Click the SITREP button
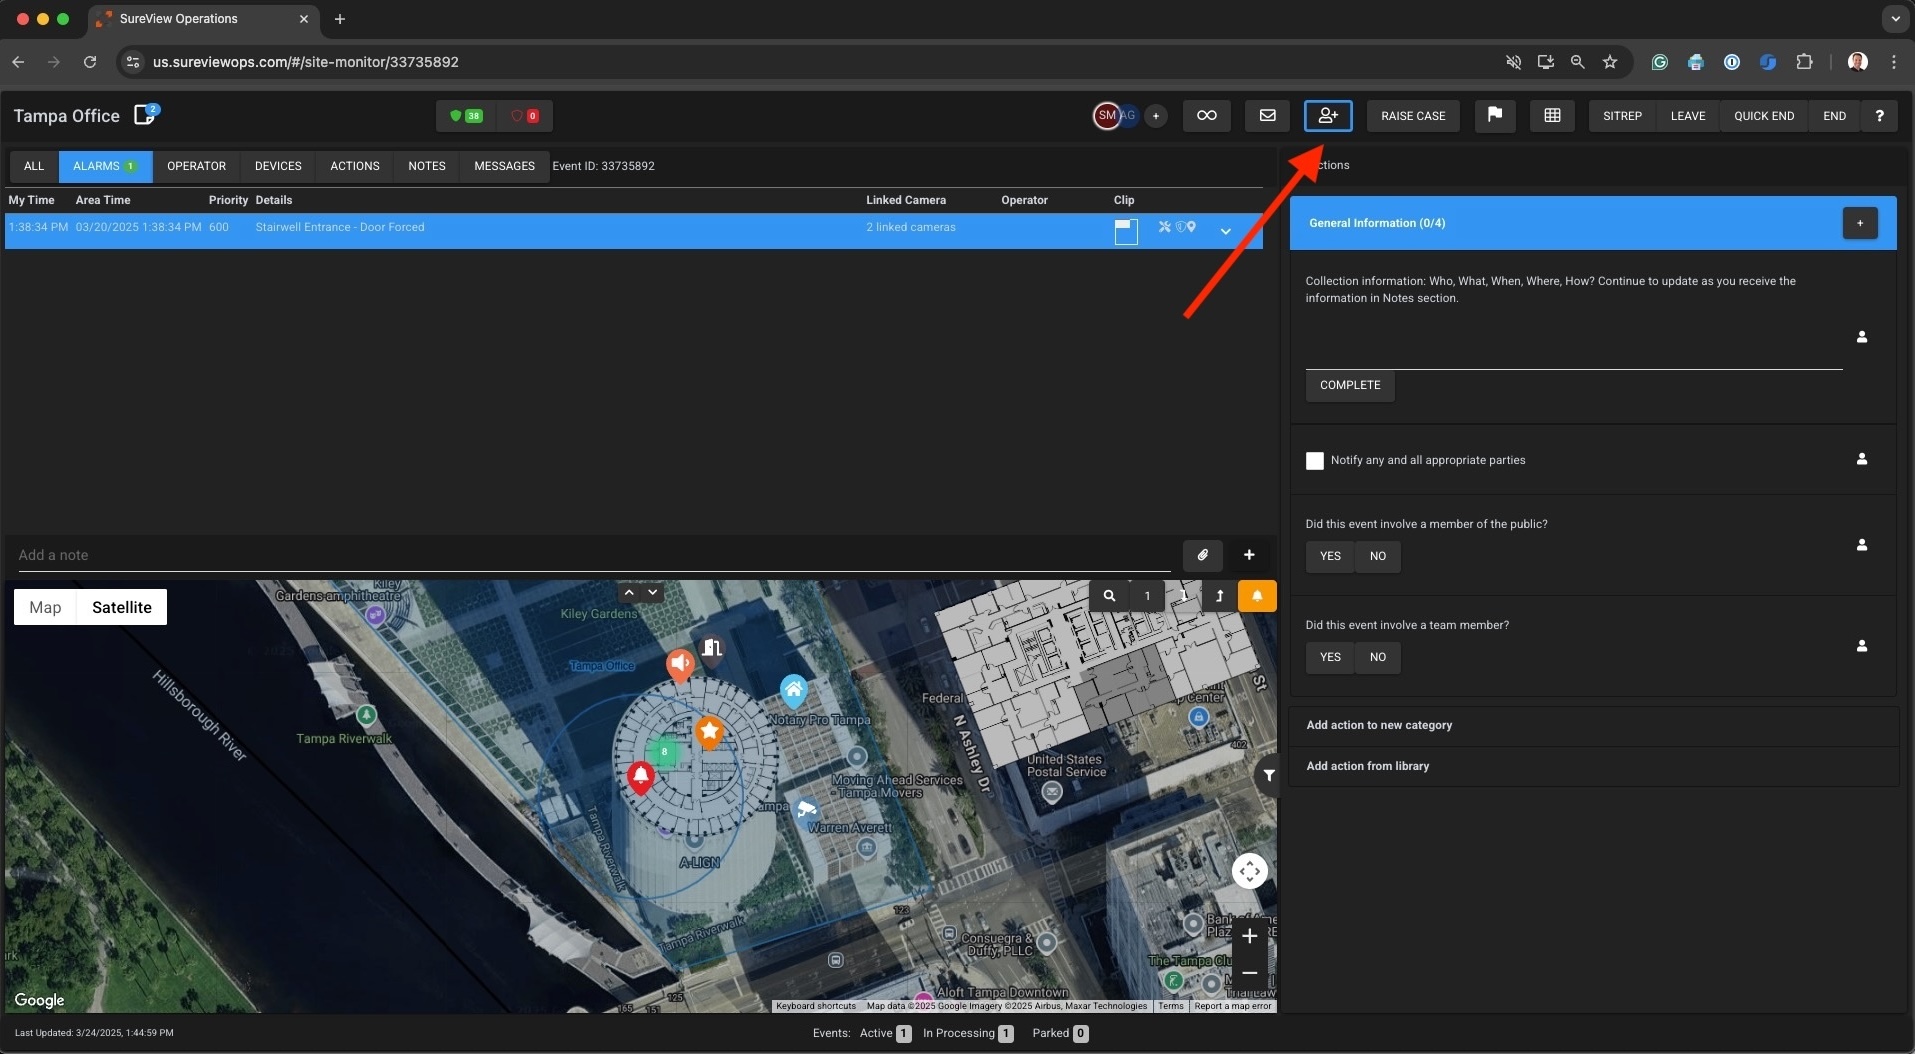Screen dimensions: 1915x1054 [x=1622, y=116]
